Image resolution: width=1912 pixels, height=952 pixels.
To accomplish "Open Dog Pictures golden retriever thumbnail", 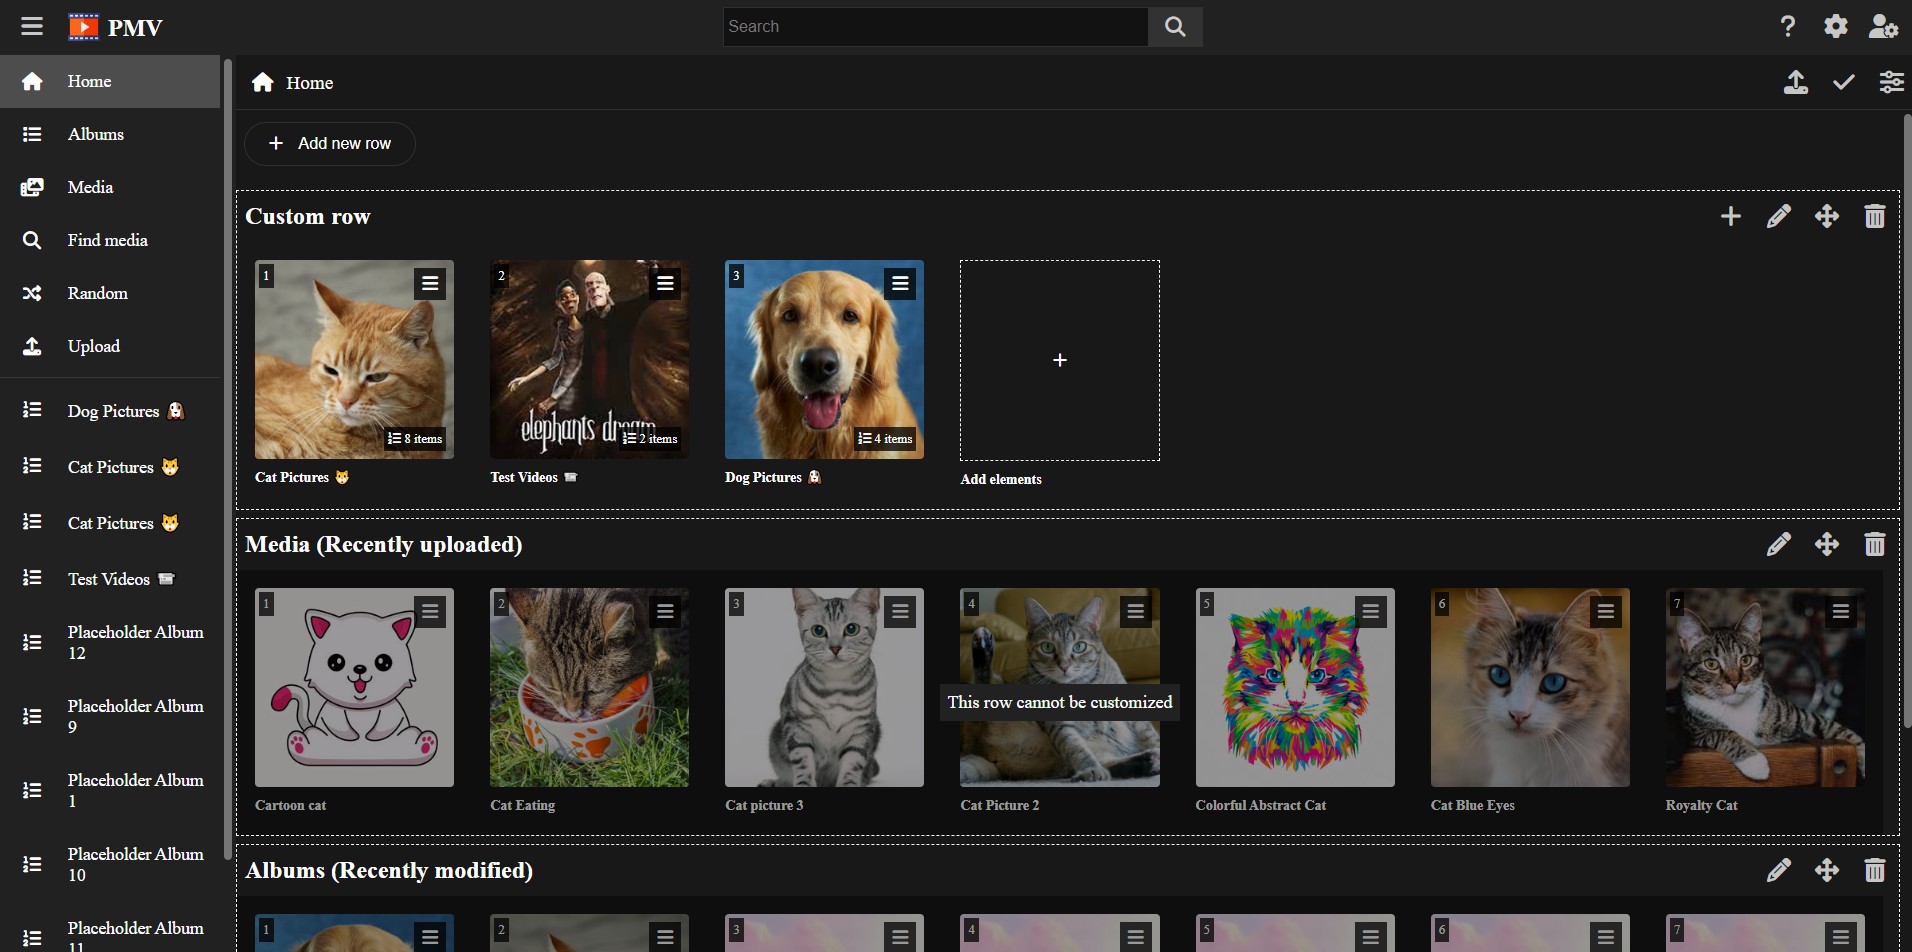I will click(824, 360).
